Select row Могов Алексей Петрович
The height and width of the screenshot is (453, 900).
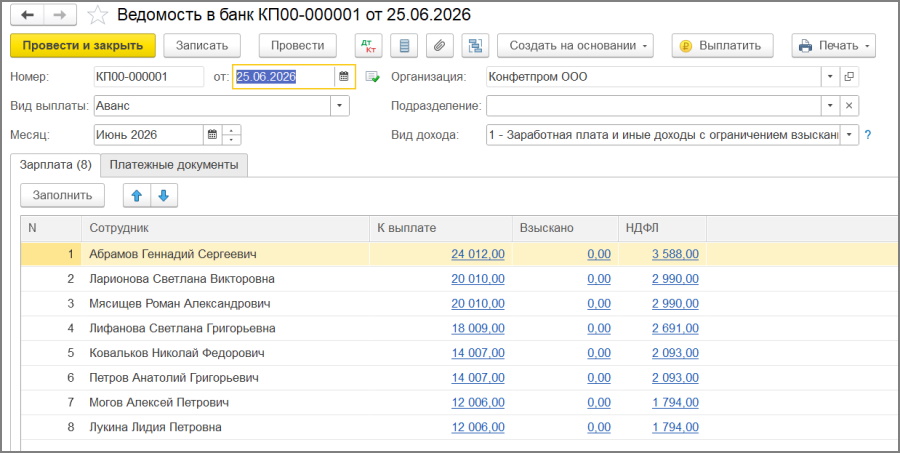(x=459, y=403)
